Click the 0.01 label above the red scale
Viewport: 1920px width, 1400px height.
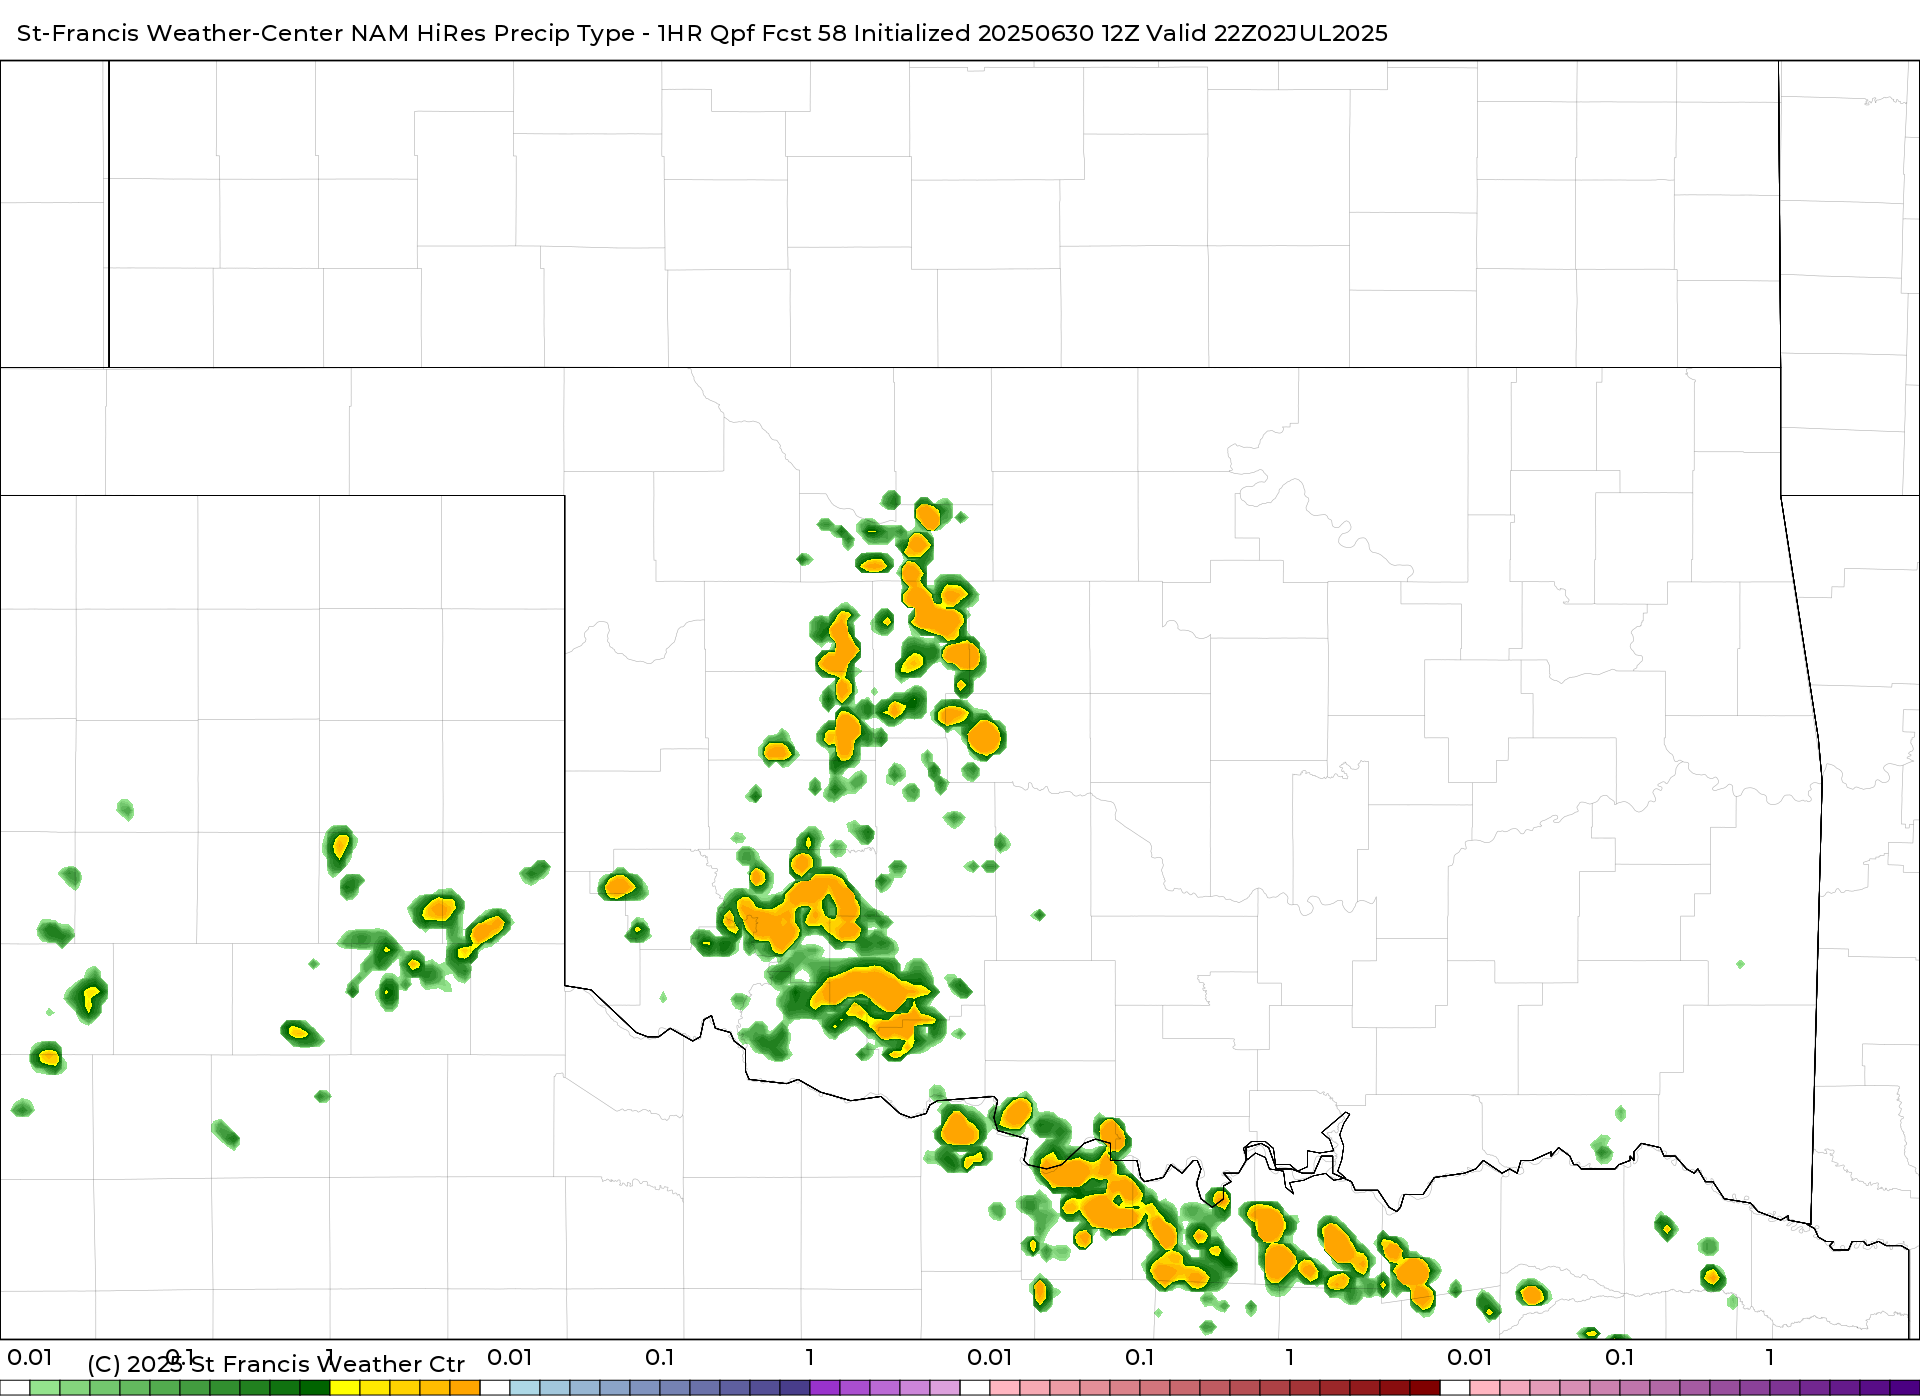point(990,1357)
